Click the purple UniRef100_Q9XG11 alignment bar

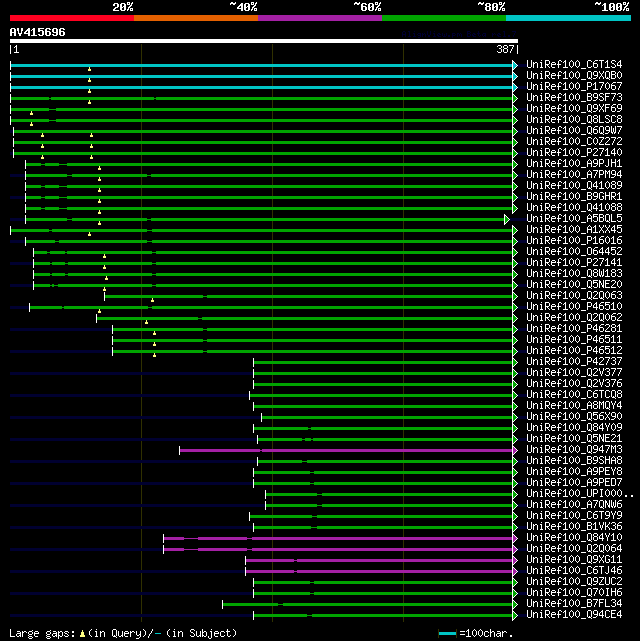379,560
